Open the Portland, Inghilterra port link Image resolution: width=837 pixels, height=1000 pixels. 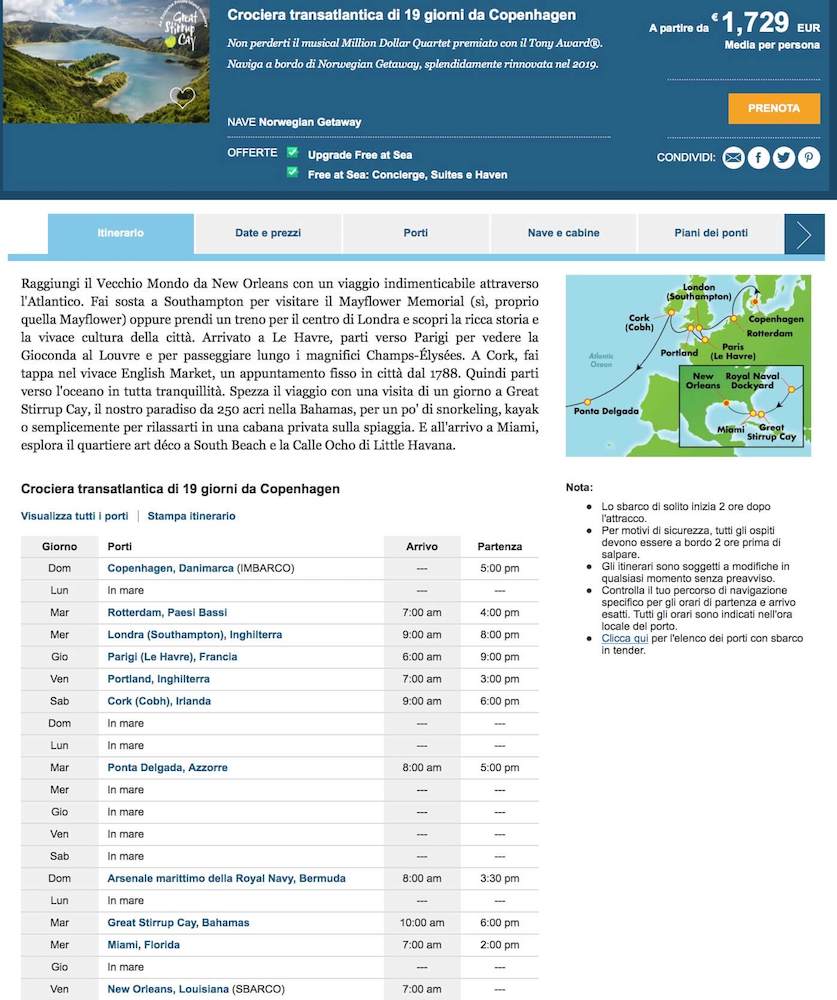[x=158, y=679]
